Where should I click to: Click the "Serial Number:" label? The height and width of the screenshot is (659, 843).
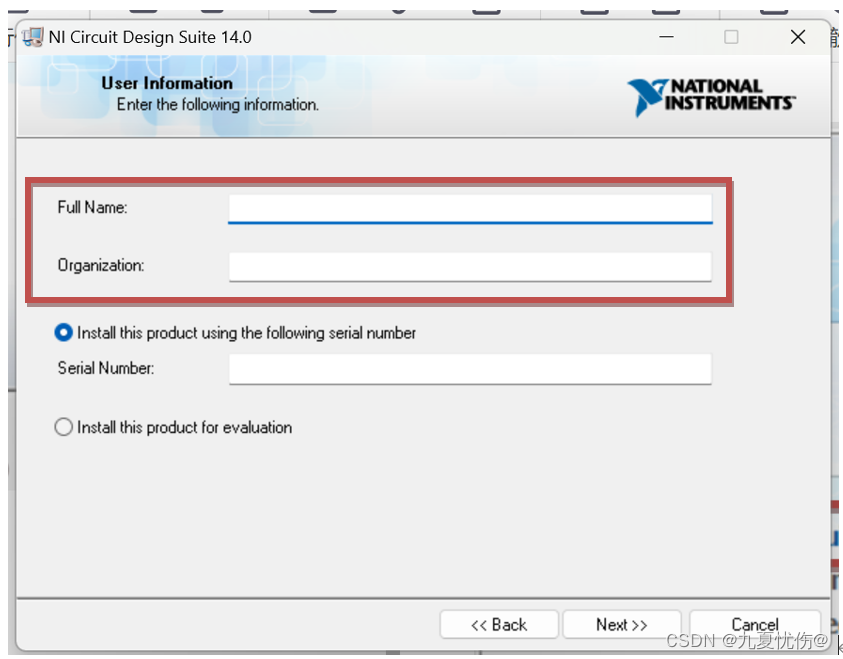tap(106, 368)
